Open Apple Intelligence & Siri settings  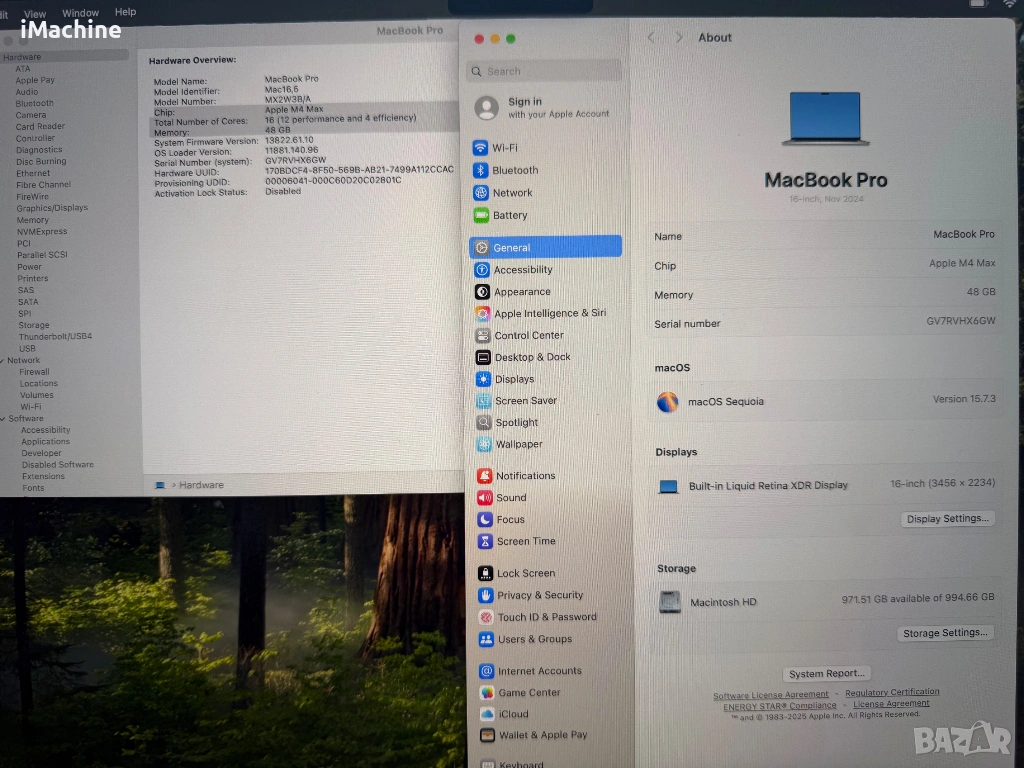click(549, 313)
